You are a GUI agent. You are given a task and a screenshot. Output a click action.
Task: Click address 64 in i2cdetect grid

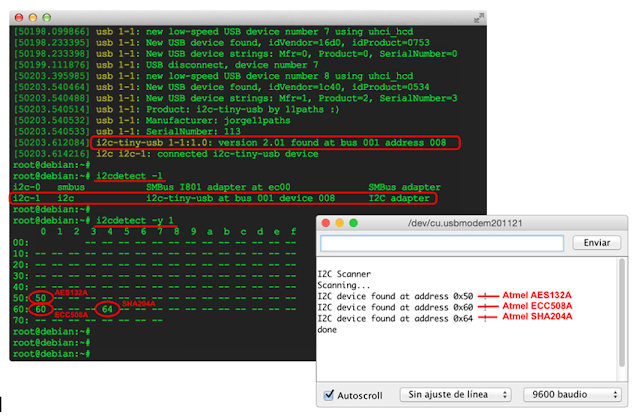tap(107, 309)
